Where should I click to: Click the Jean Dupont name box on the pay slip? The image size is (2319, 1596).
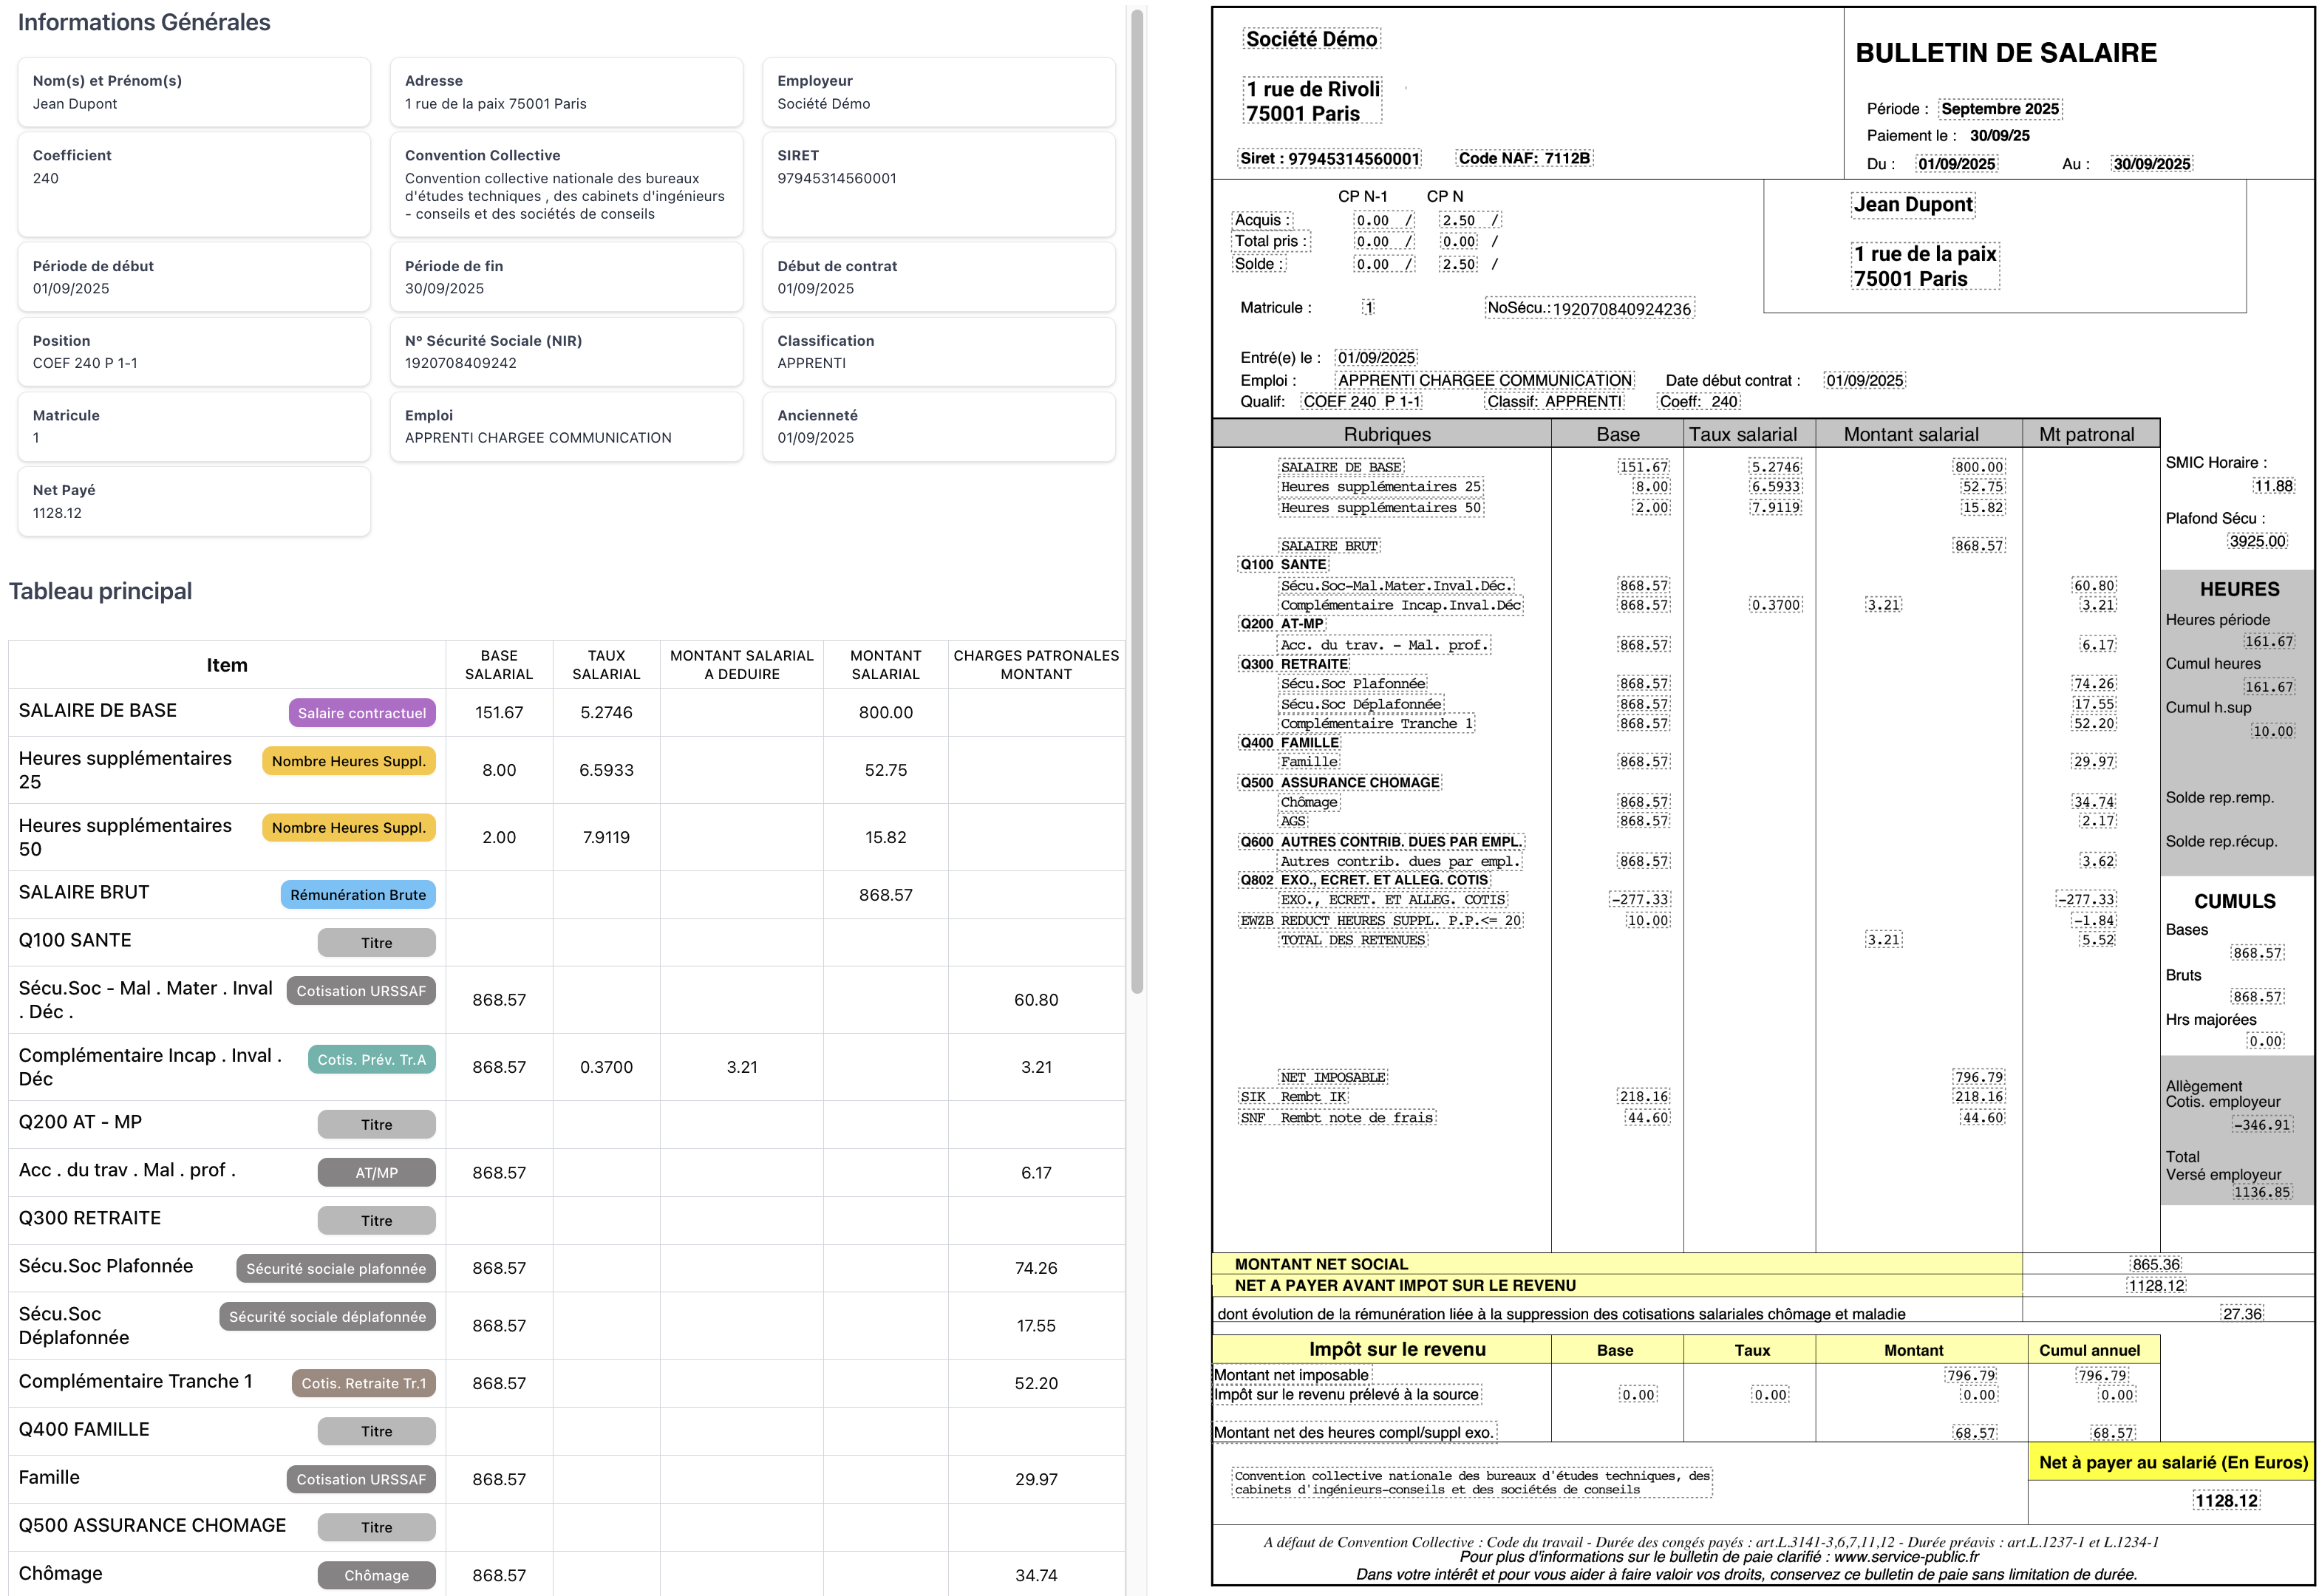click(1913, 204)
